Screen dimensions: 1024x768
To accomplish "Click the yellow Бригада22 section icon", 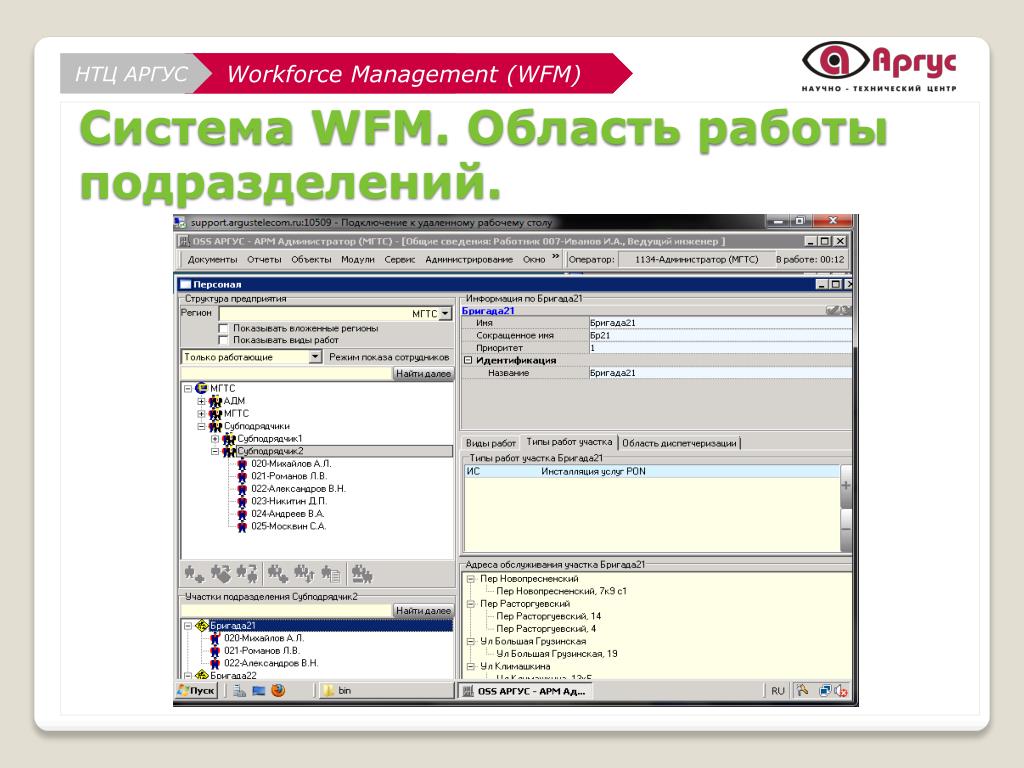I will coord(201,675).
